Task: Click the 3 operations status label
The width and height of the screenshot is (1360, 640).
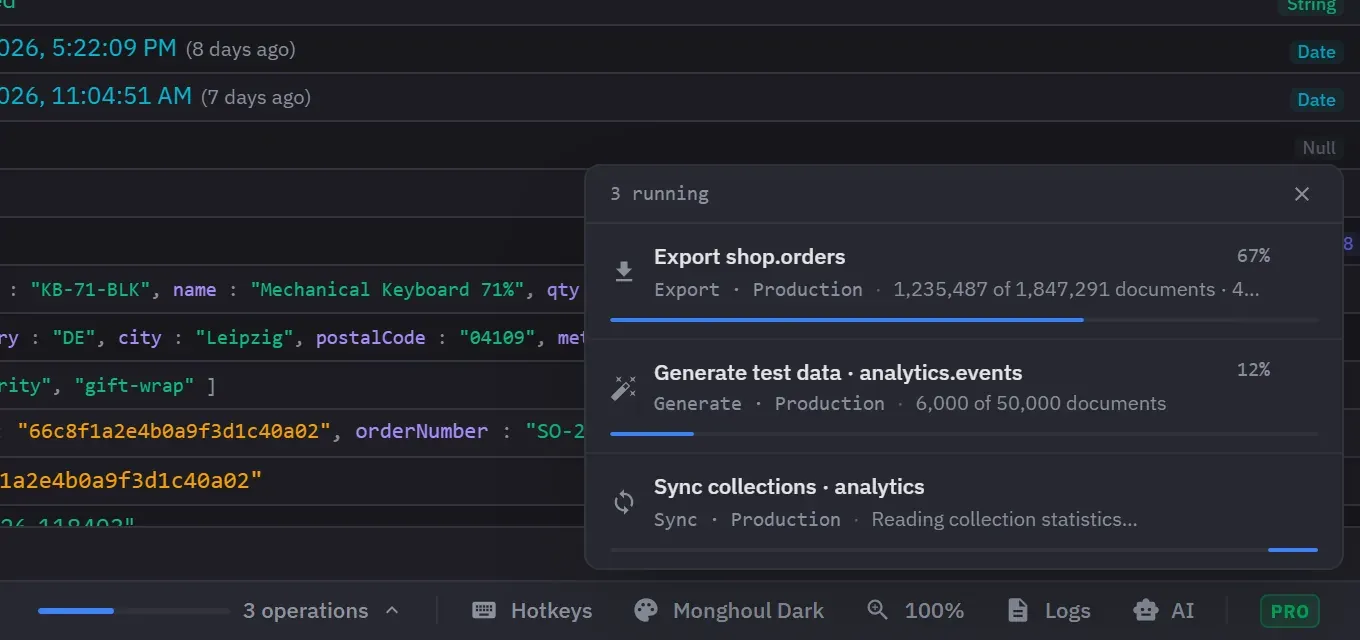Action: [306, 610]
